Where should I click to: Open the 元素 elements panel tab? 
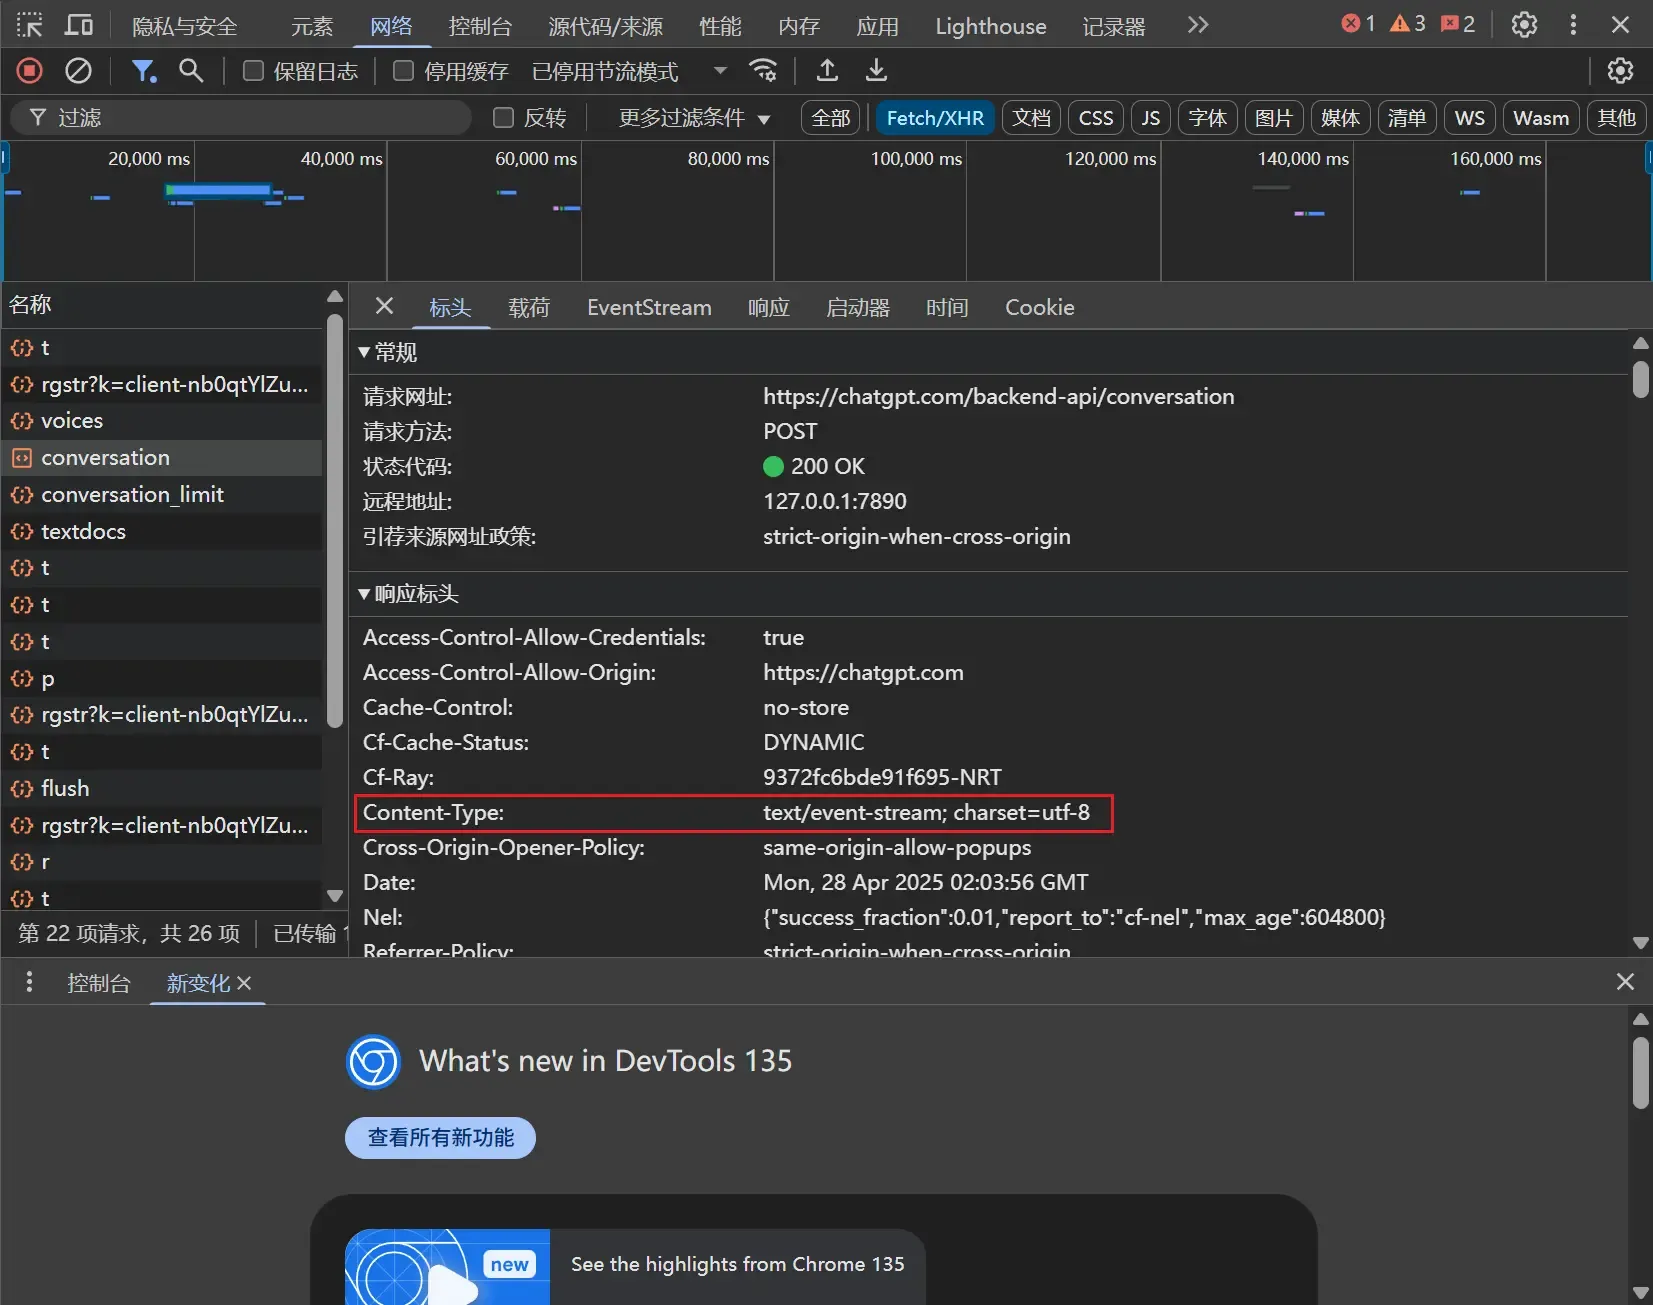(x=312, y=26)
